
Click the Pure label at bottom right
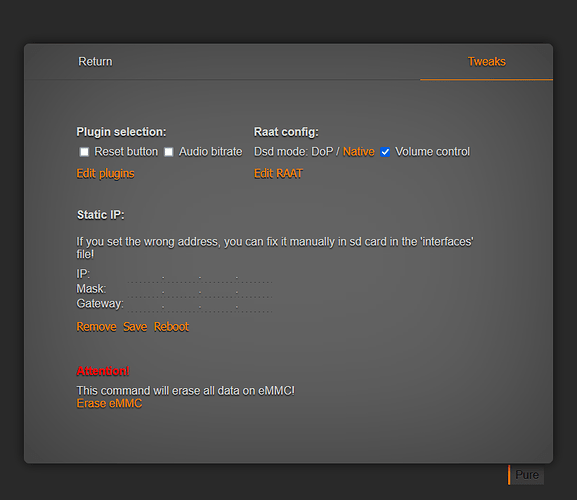[x=527, y=475]
